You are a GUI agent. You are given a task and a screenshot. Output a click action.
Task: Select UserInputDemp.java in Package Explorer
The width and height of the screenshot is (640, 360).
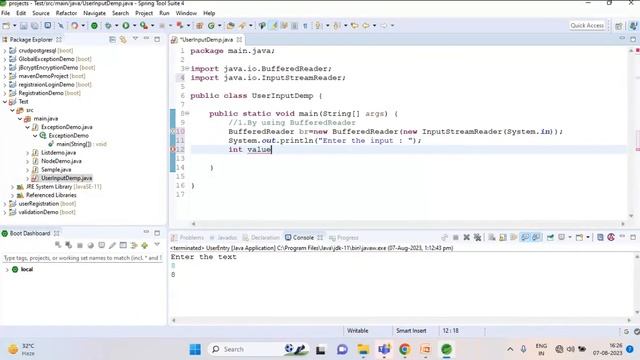[67, 178]
